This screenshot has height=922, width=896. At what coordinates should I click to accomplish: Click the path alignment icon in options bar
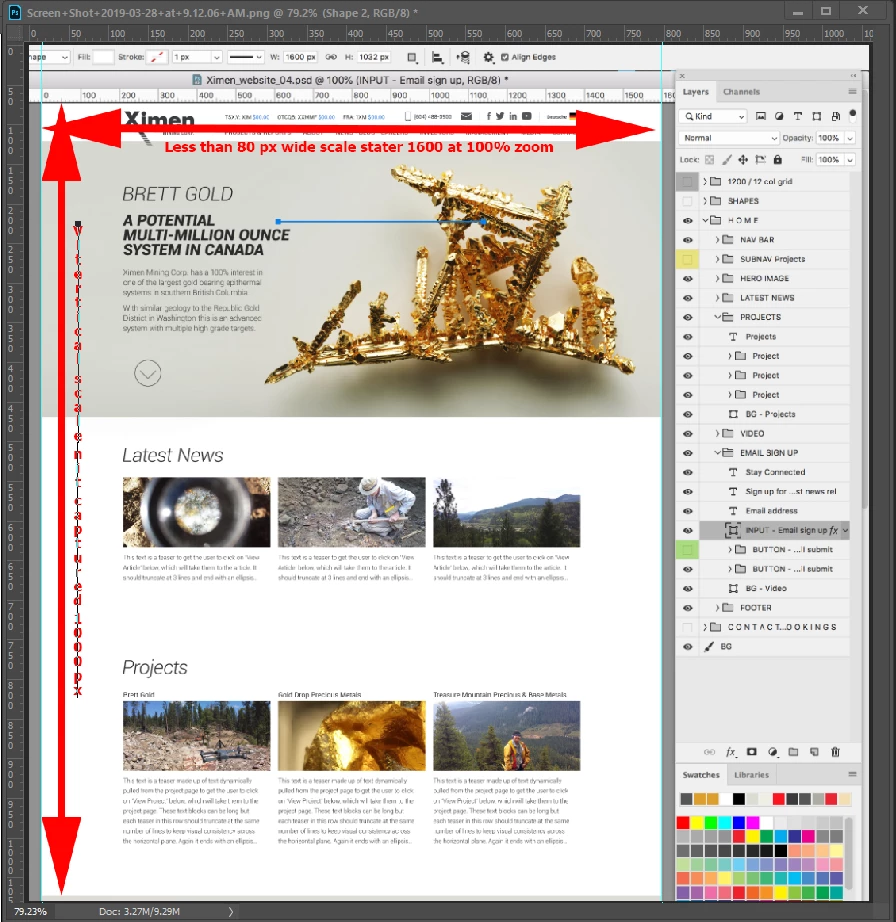pos(437,57)
